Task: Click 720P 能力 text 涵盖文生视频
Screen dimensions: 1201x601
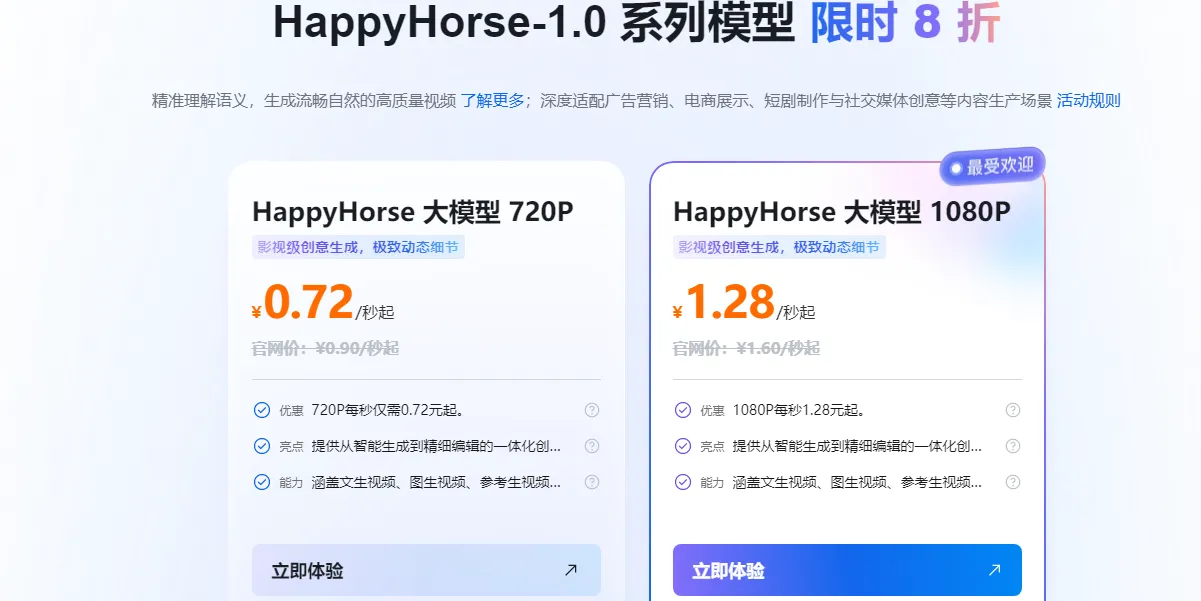Action: (436, 482)
